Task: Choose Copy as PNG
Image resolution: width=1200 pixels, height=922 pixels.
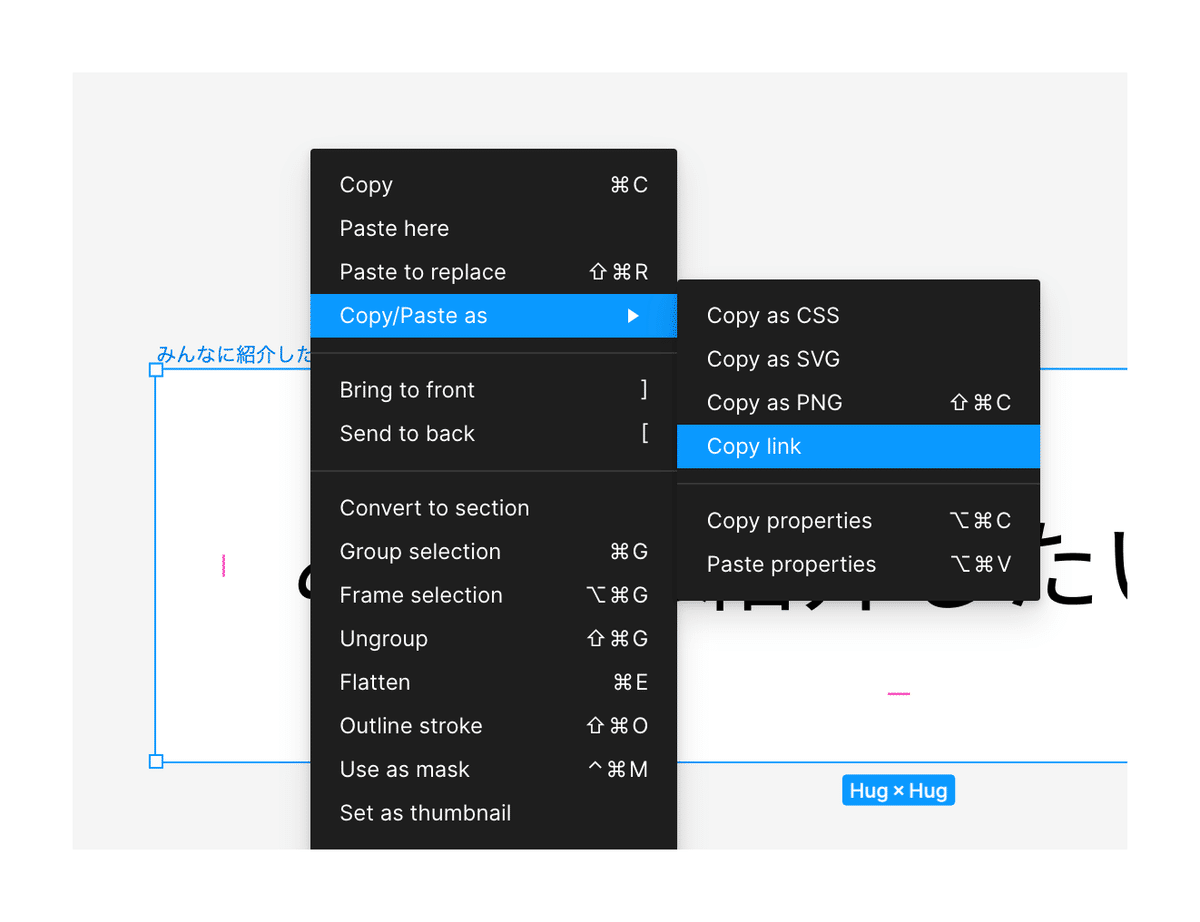Action: 859,403
